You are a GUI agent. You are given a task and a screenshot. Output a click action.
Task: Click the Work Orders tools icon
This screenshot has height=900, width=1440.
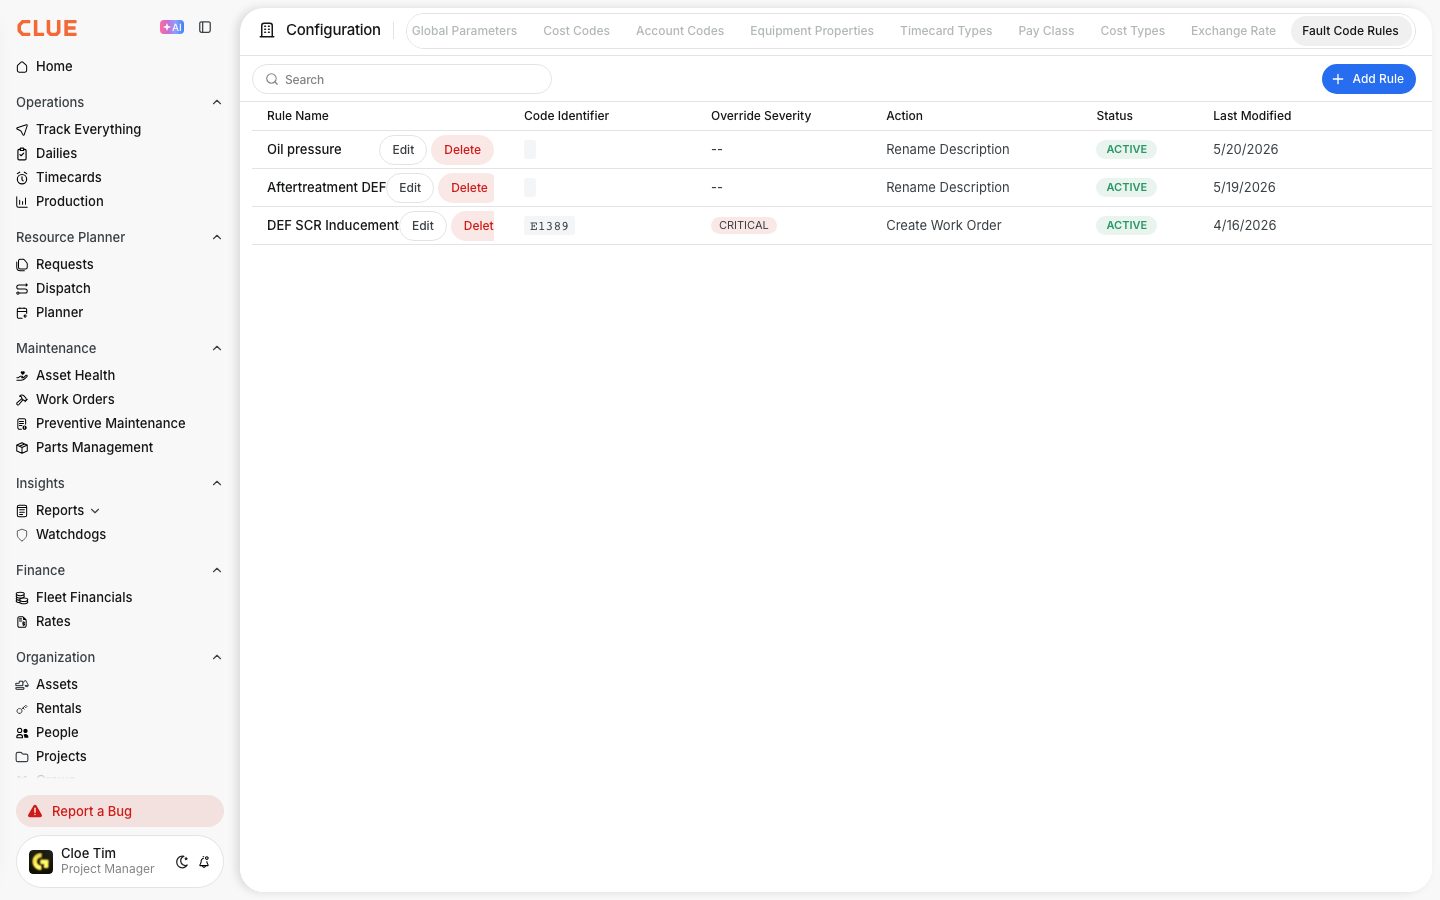click(22, 400)
